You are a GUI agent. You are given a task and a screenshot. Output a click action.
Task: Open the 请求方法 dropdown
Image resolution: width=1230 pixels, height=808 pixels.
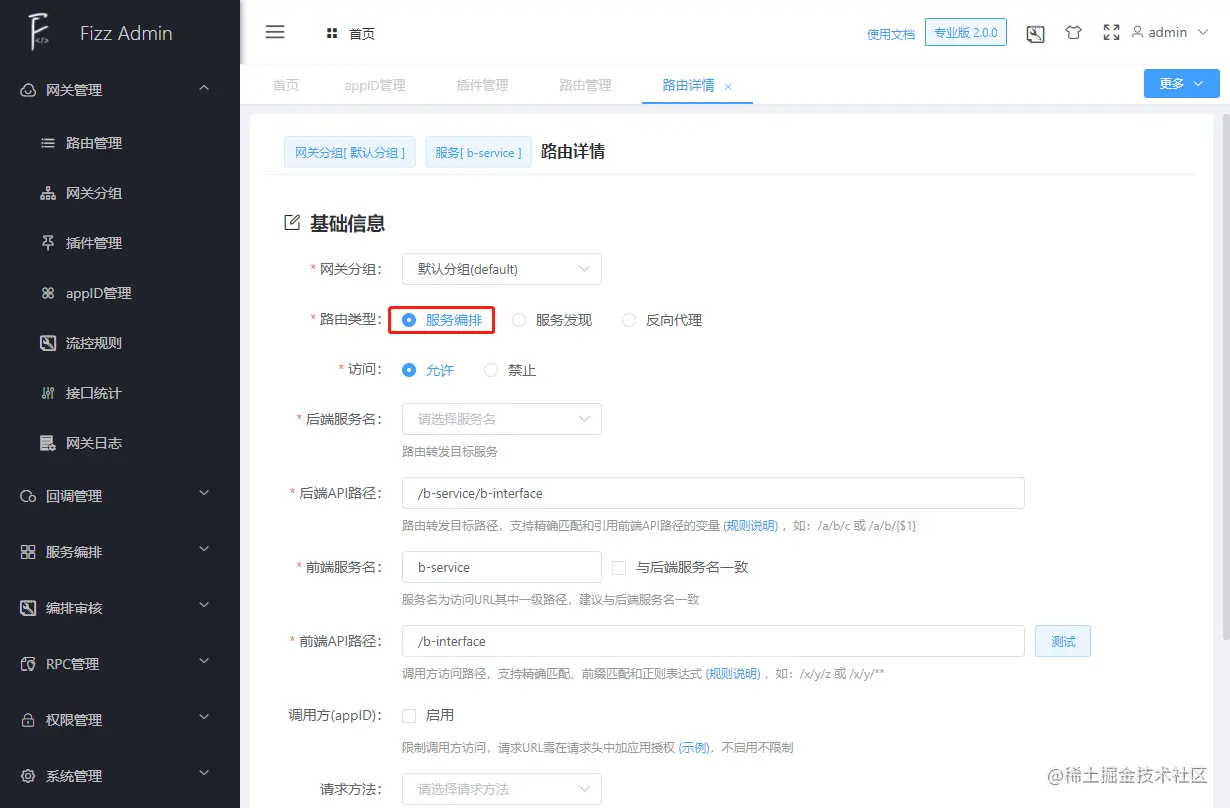500,789
